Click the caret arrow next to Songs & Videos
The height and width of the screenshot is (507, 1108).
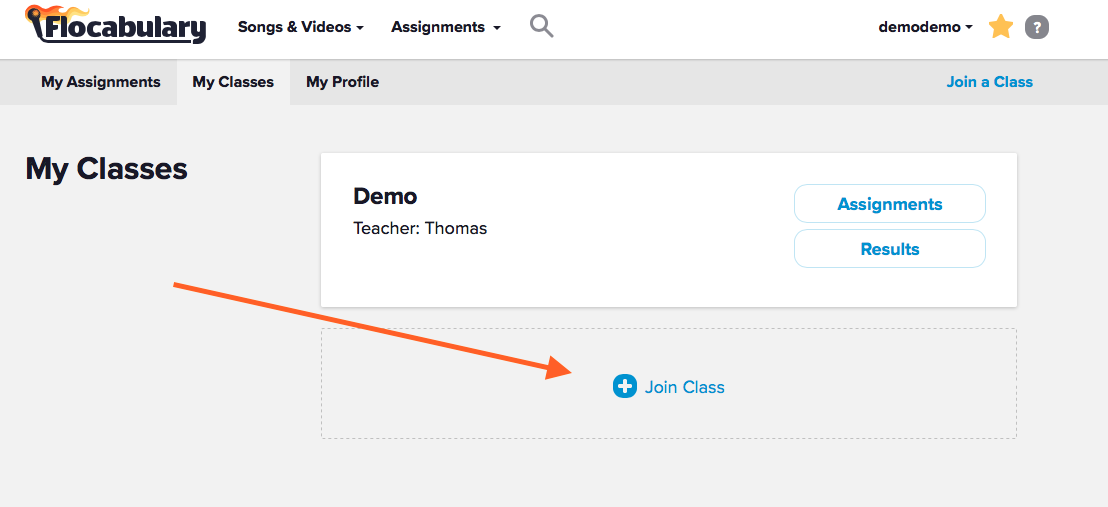pos(360,28)
